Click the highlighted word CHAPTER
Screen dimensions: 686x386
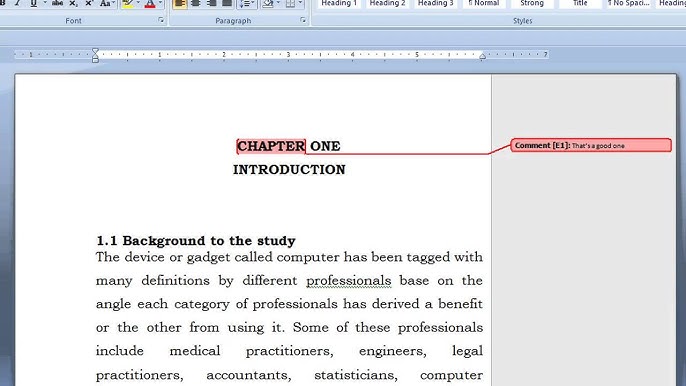(x=271, y=146)
